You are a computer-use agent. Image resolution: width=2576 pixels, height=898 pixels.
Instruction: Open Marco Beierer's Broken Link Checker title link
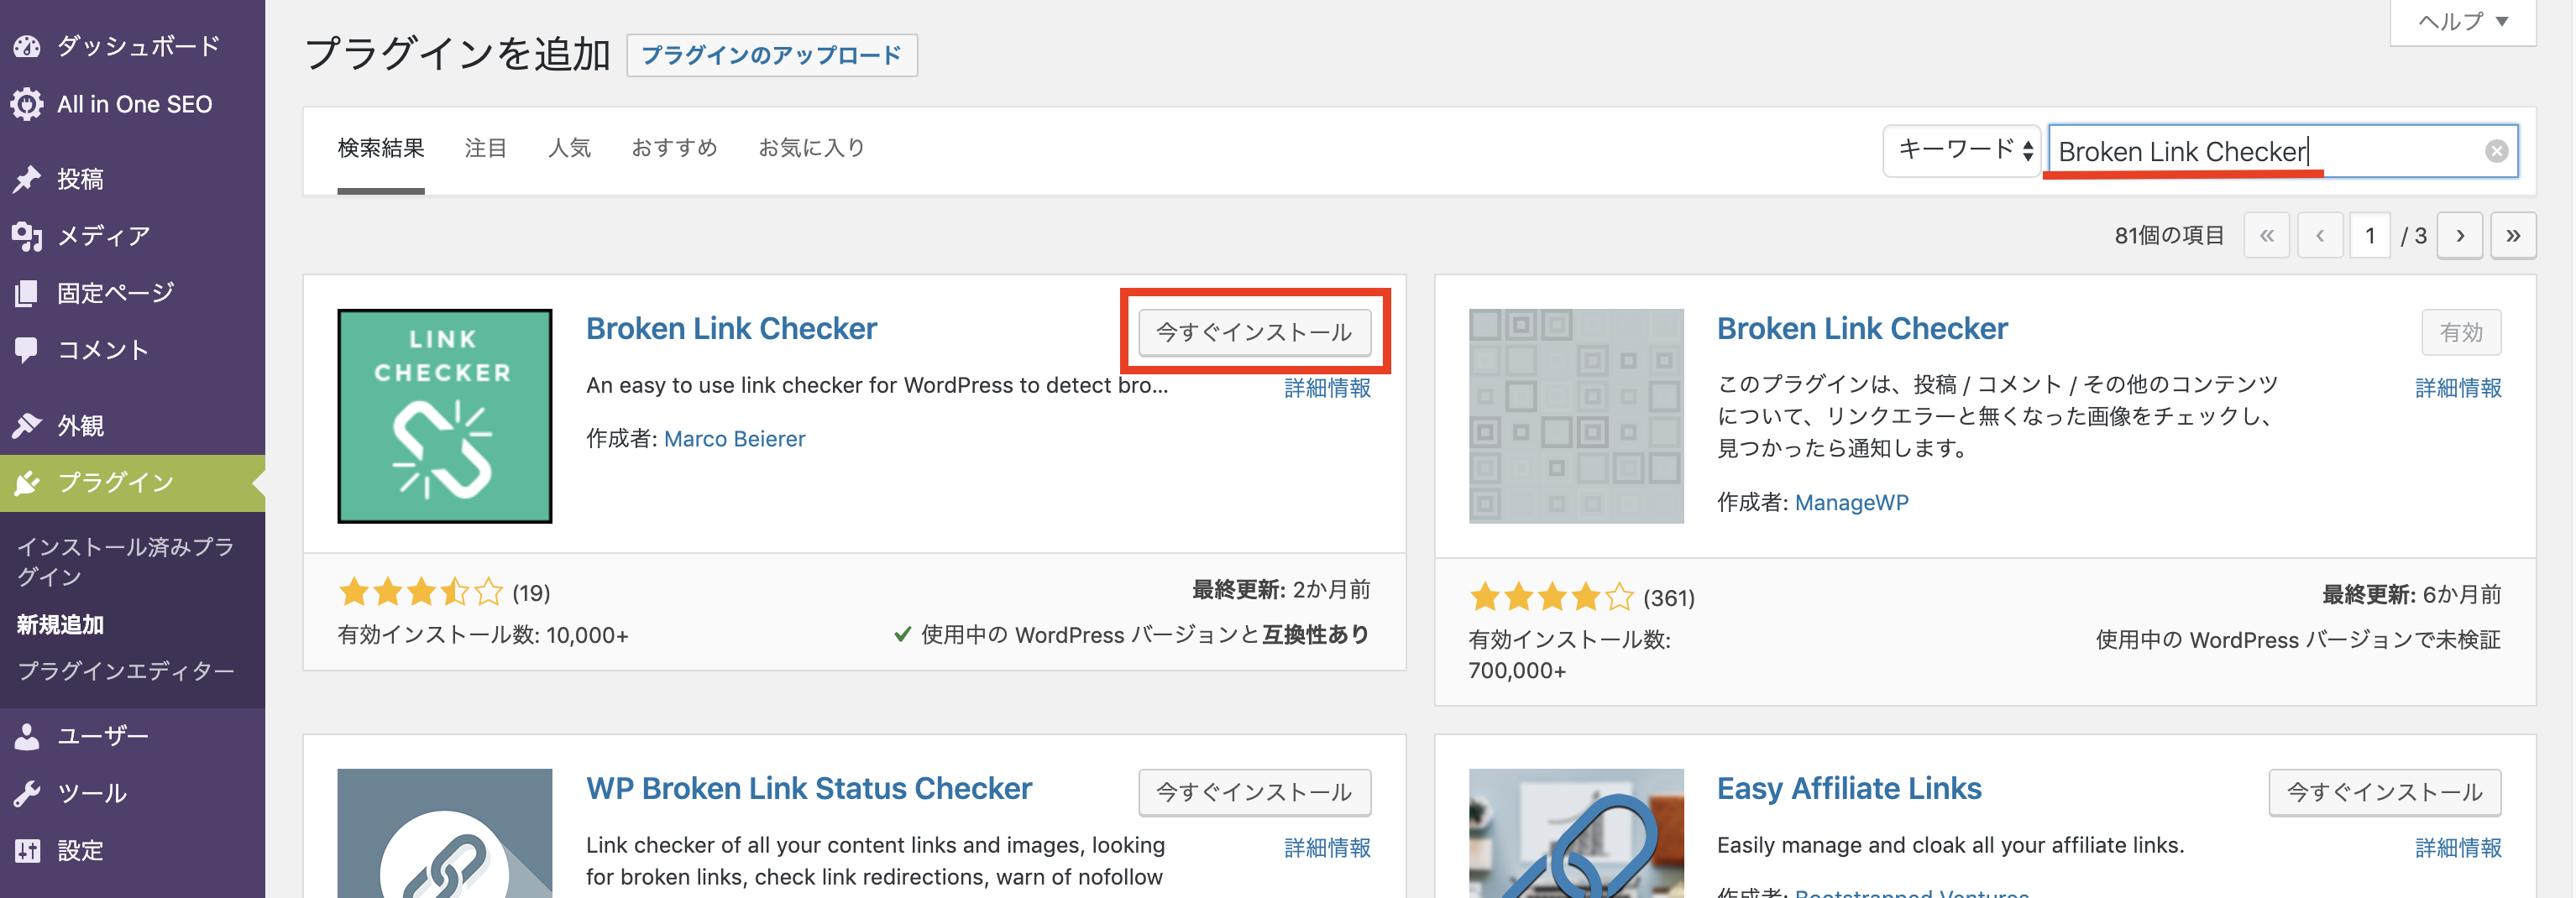731,329
